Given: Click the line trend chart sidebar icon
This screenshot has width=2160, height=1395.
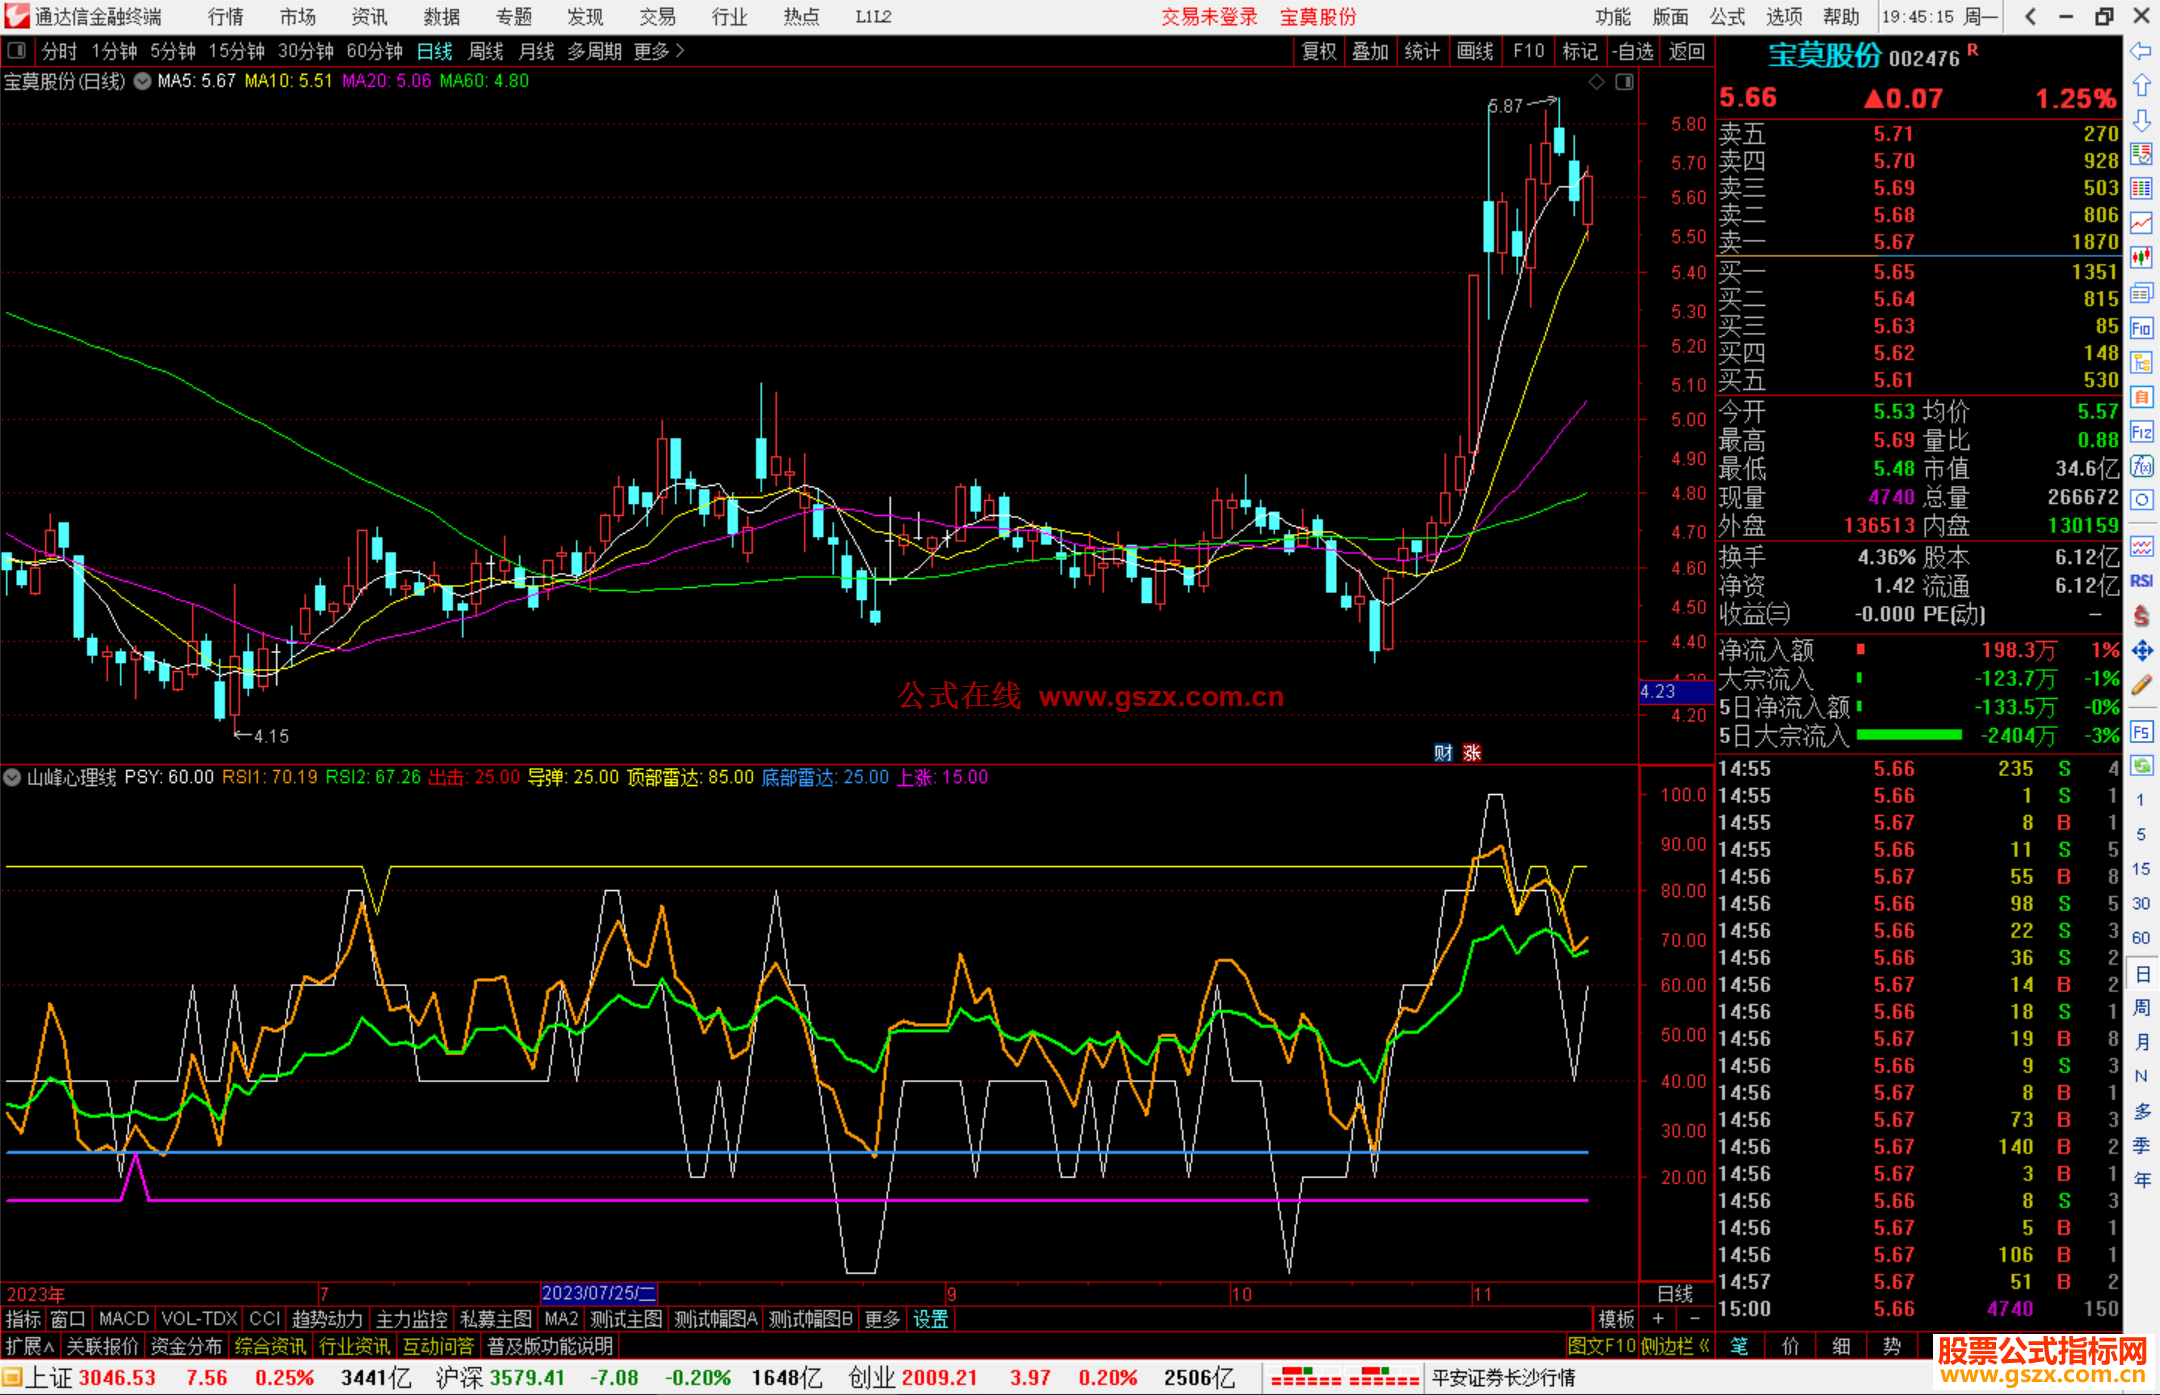Looking at the screenshot, I should click(2141, 223).
